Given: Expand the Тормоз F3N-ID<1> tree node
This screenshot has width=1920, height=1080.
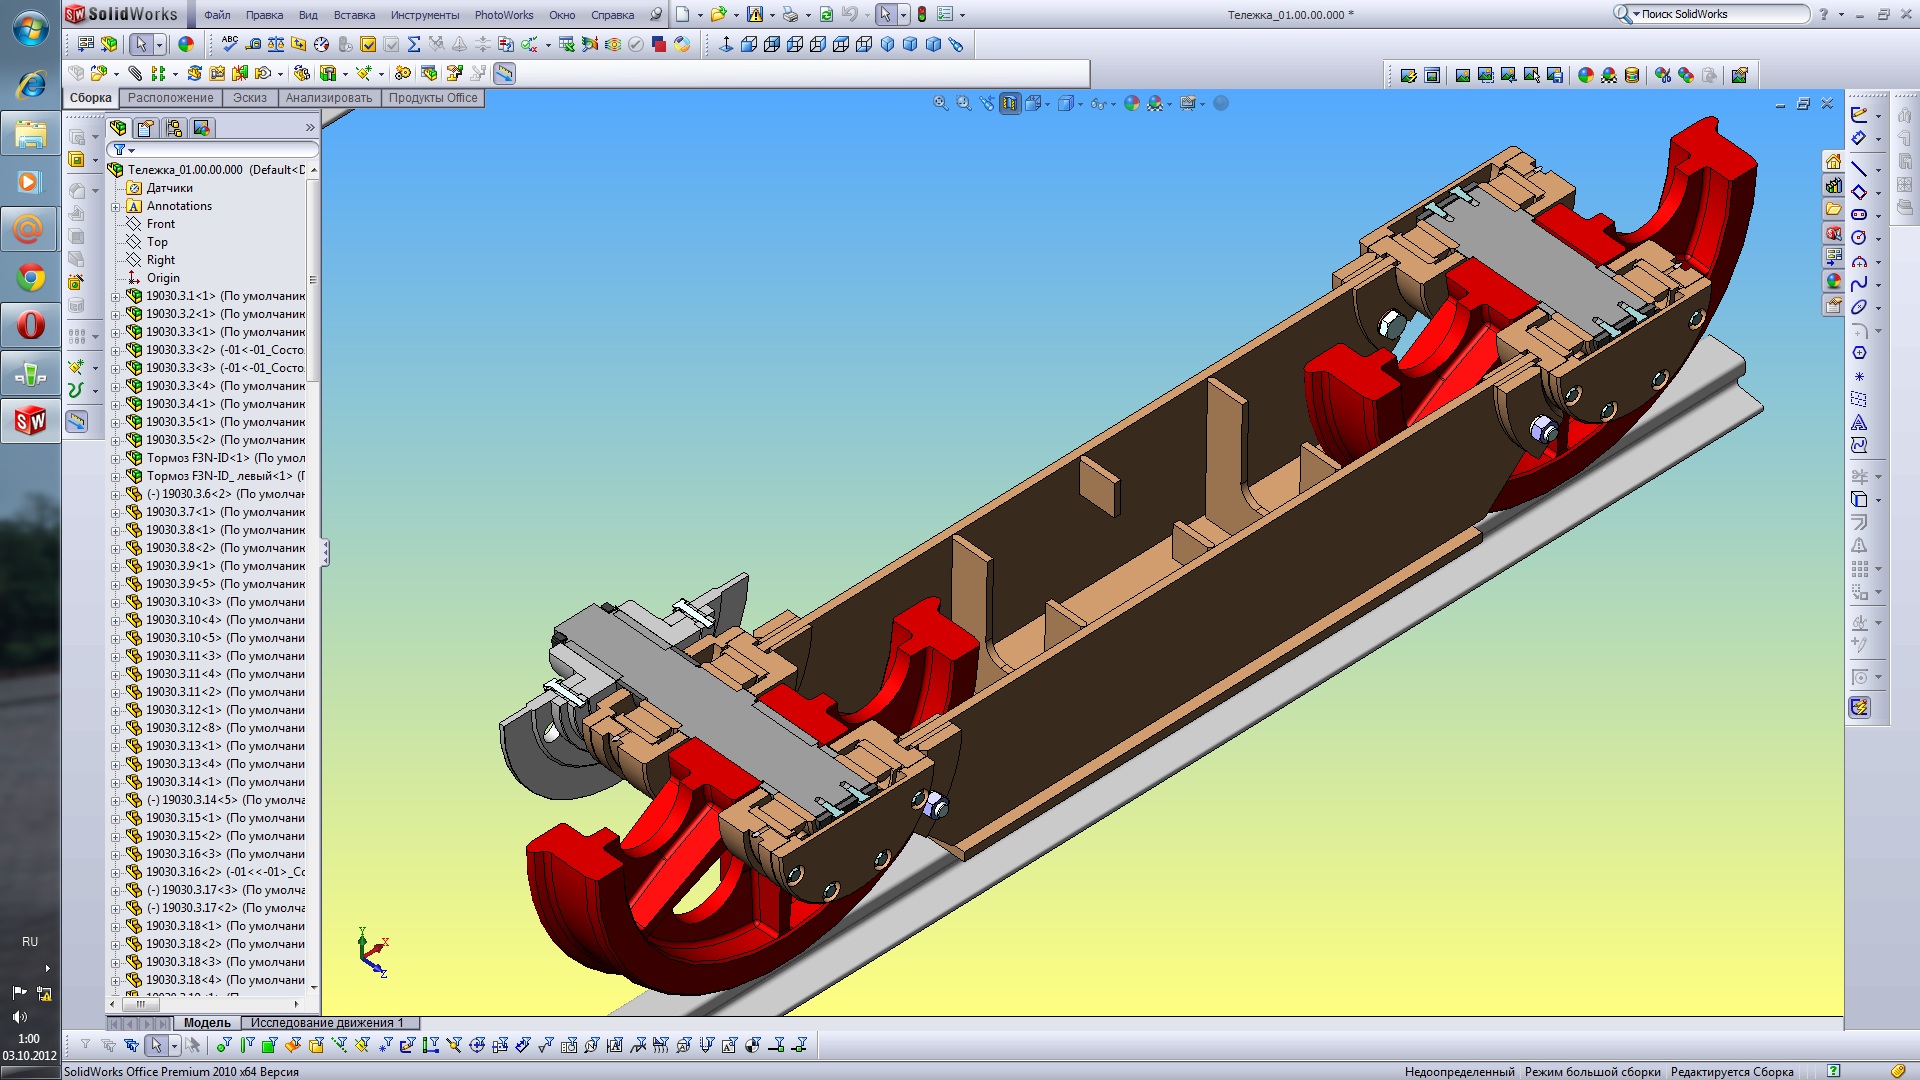Looking at the screenshot, I should pos(115,459).
